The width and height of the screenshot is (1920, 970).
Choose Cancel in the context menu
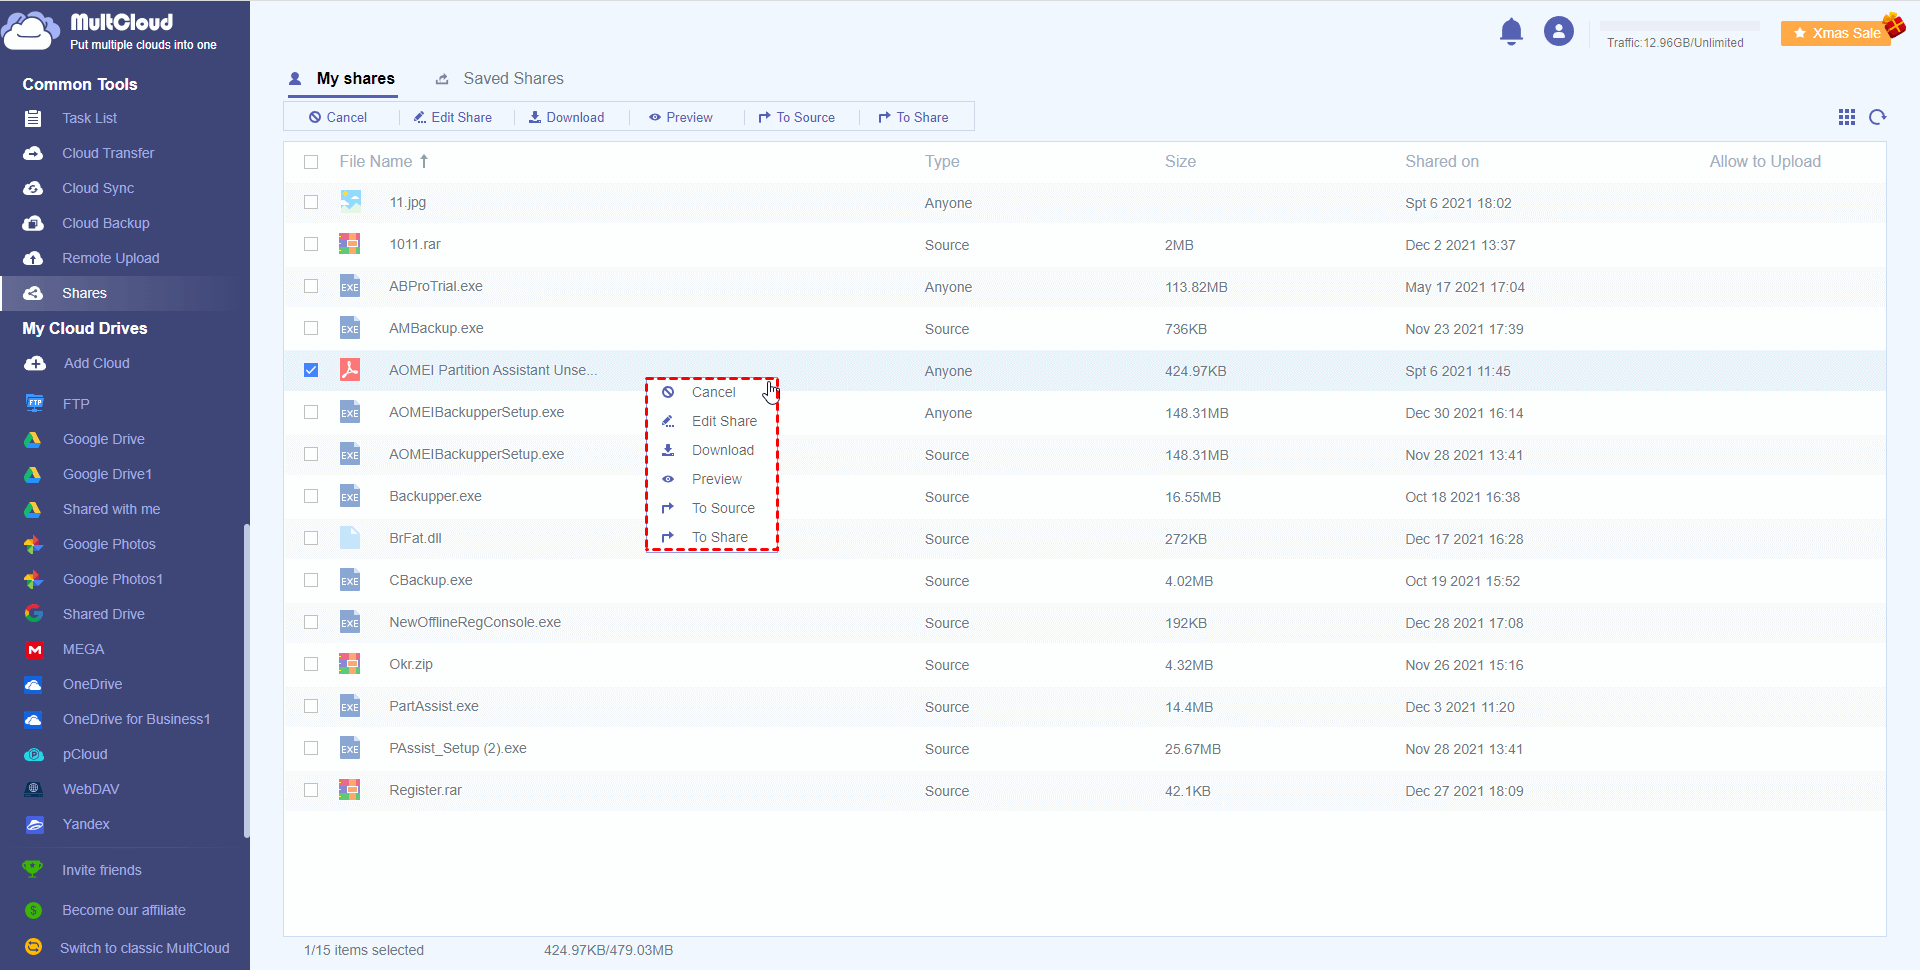point(712,392)
